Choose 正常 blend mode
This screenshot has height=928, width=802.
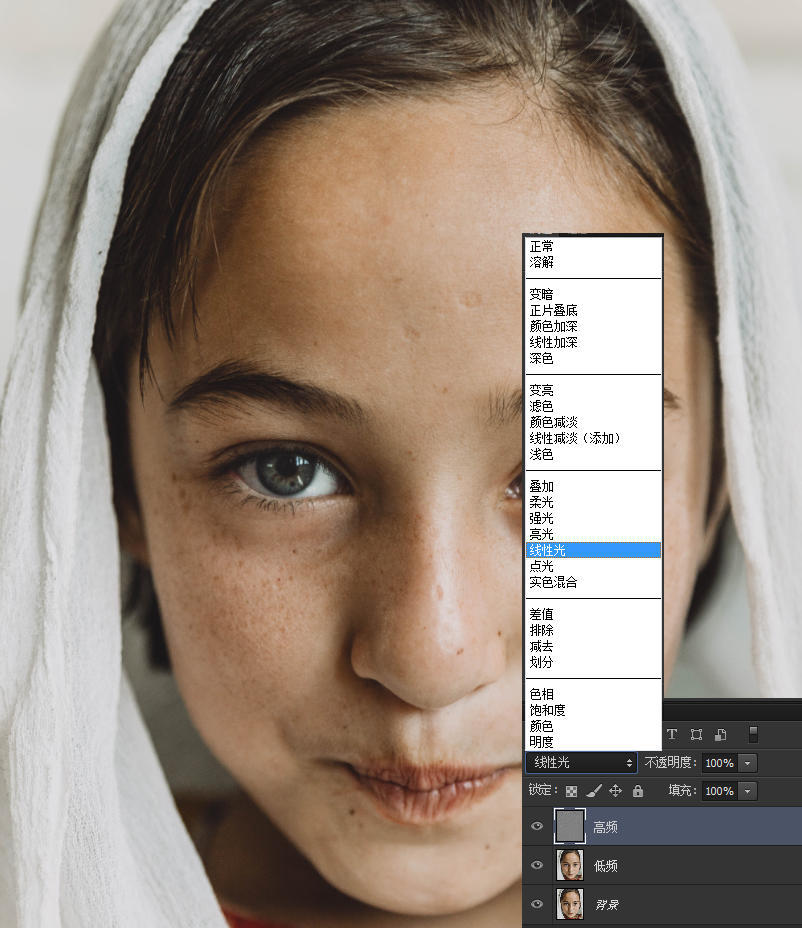(593, 246)
